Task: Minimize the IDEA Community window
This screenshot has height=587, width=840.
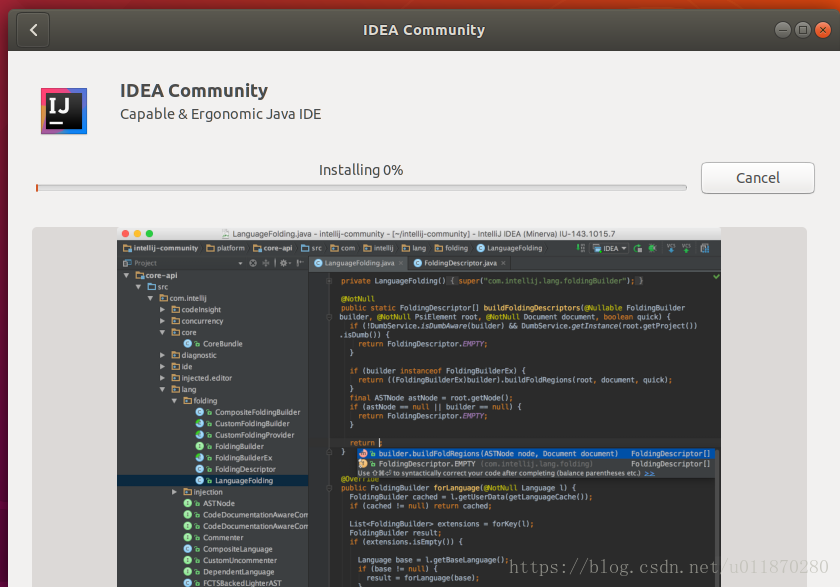Action: click(x=783, y=29)
